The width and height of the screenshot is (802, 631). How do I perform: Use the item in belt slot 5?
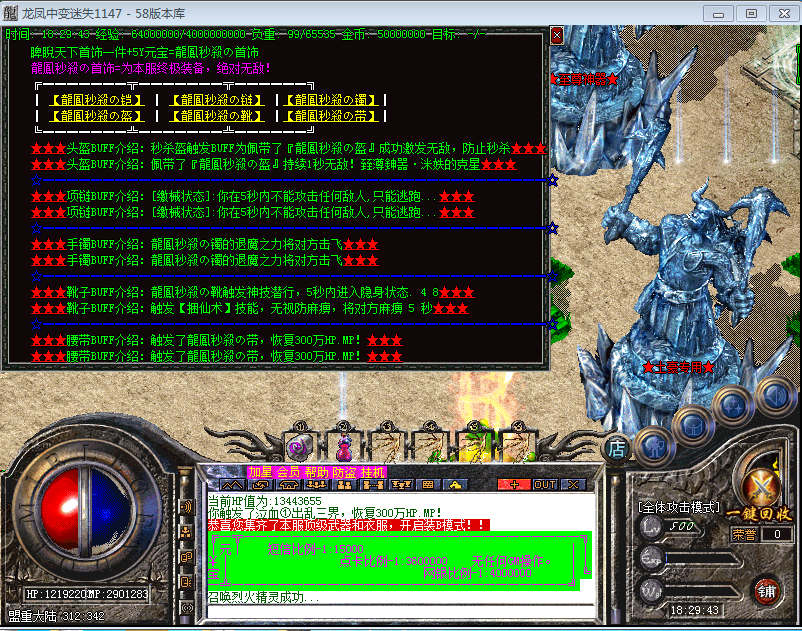(474, 447)
